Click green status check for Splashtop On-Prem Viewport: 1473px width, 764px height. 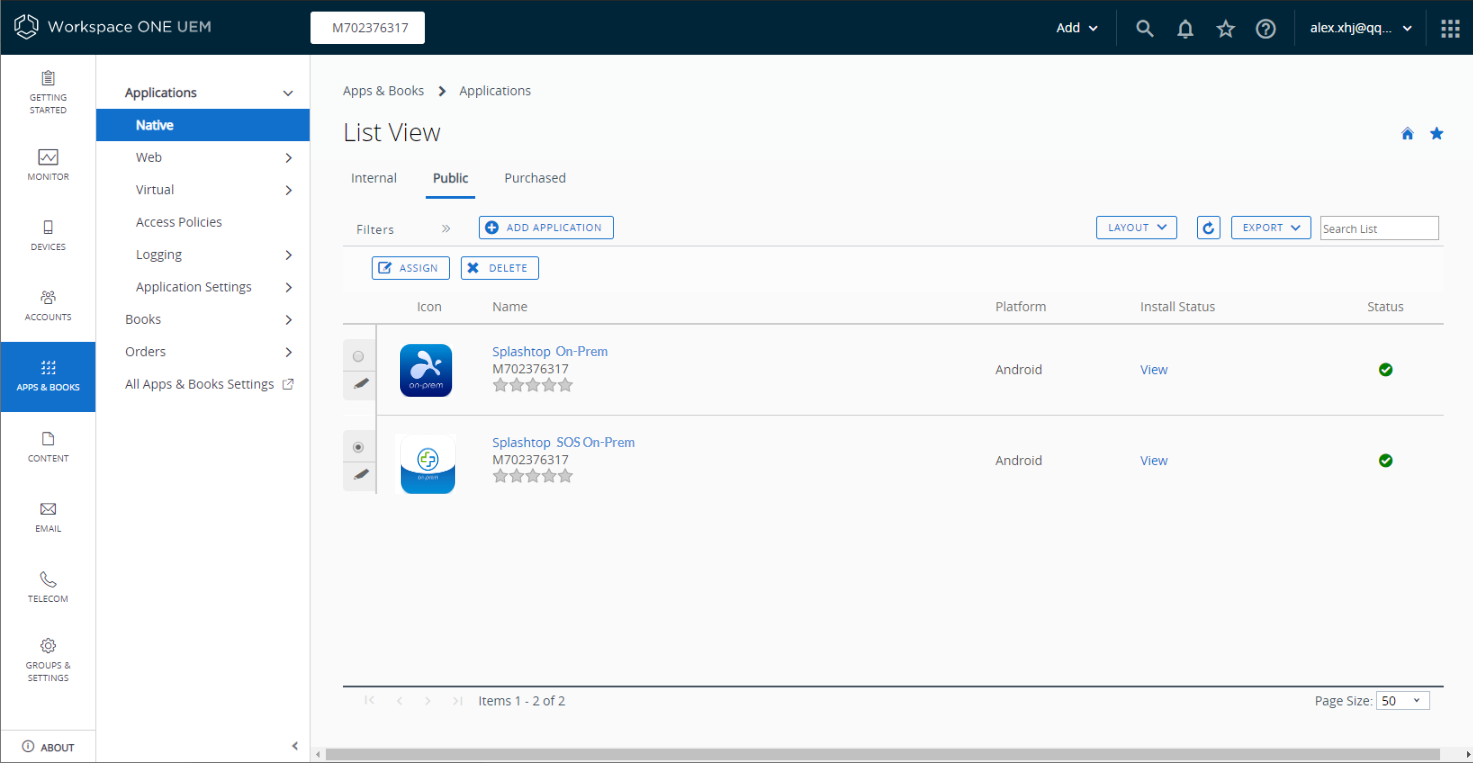[x=1385, y=369]
